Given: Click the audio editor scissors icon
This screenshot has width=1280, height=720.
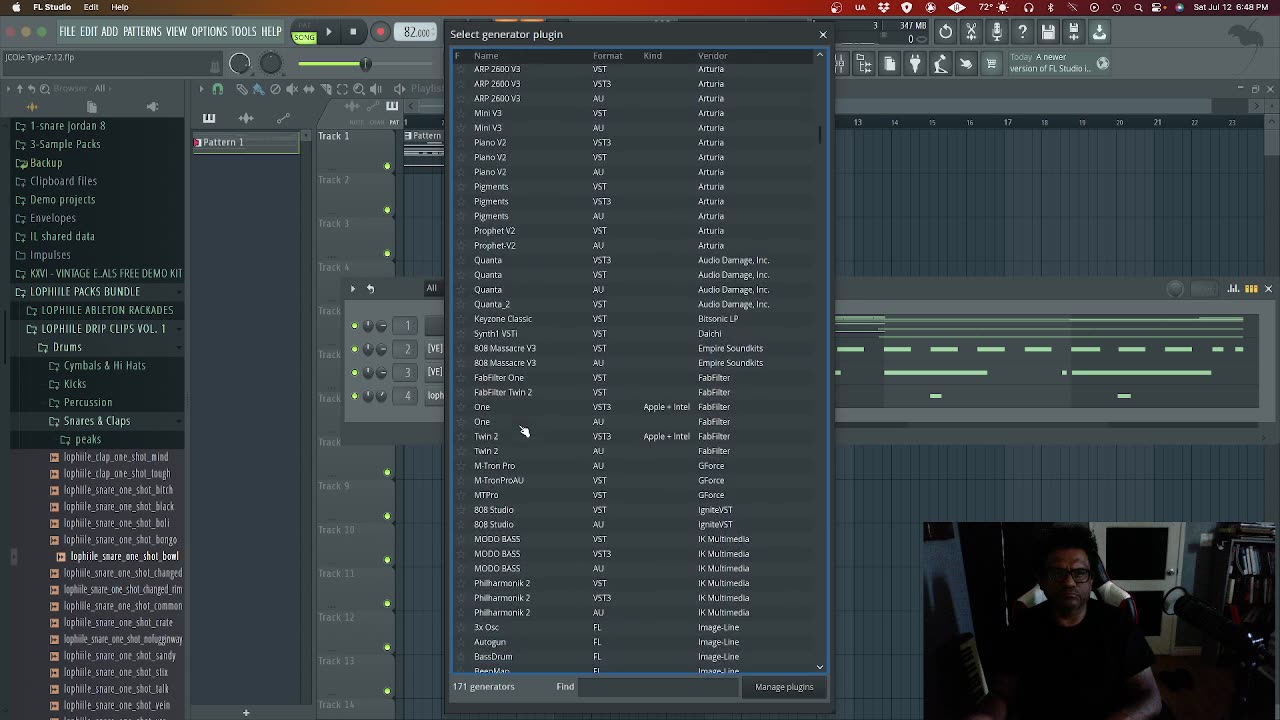Looking at the screenshot, I should pos(971,32).
